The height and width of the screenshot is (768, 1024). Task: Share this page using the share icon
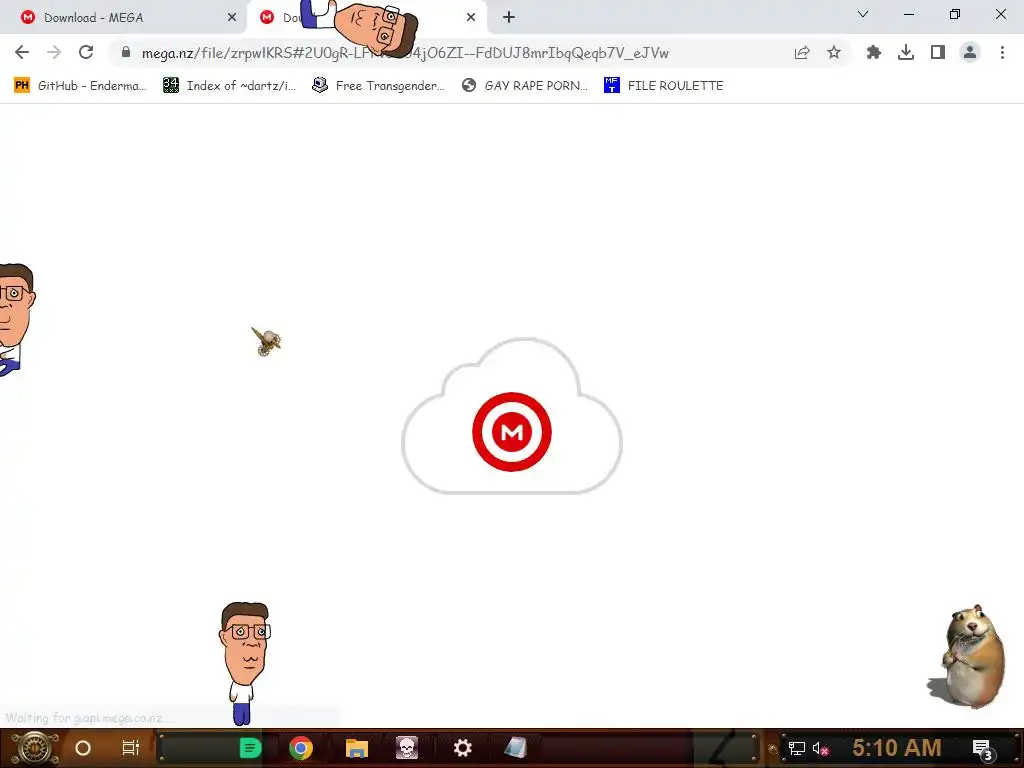[x=802, y=53]
